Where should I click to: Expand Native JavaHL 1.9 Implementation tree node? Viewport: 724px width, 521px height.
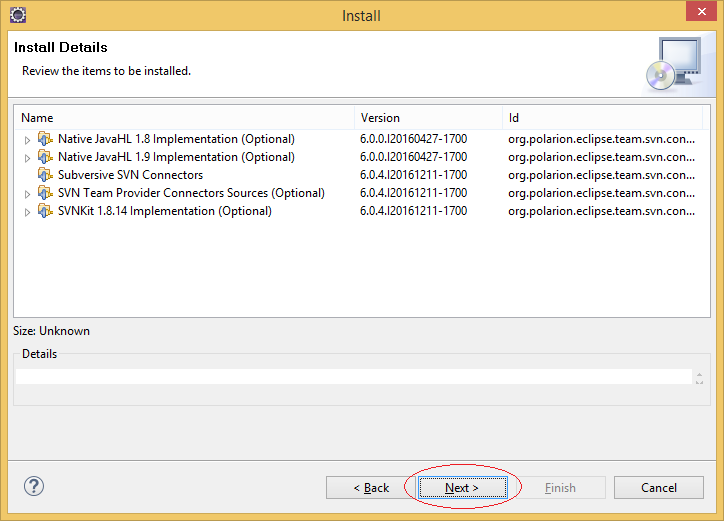27,158
